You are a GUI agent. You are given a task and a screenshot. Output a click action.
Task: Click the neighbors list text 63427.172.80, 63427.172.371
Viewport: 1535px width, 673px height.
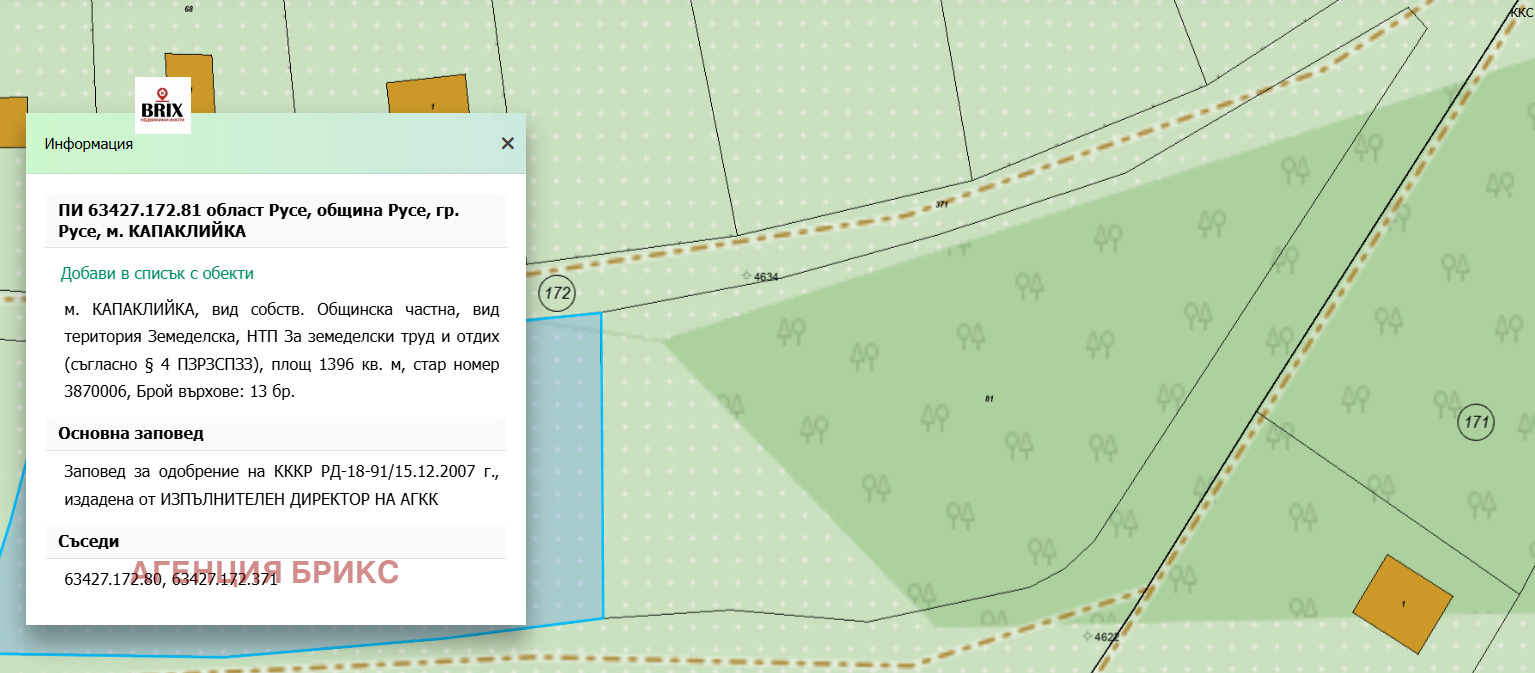170,580
